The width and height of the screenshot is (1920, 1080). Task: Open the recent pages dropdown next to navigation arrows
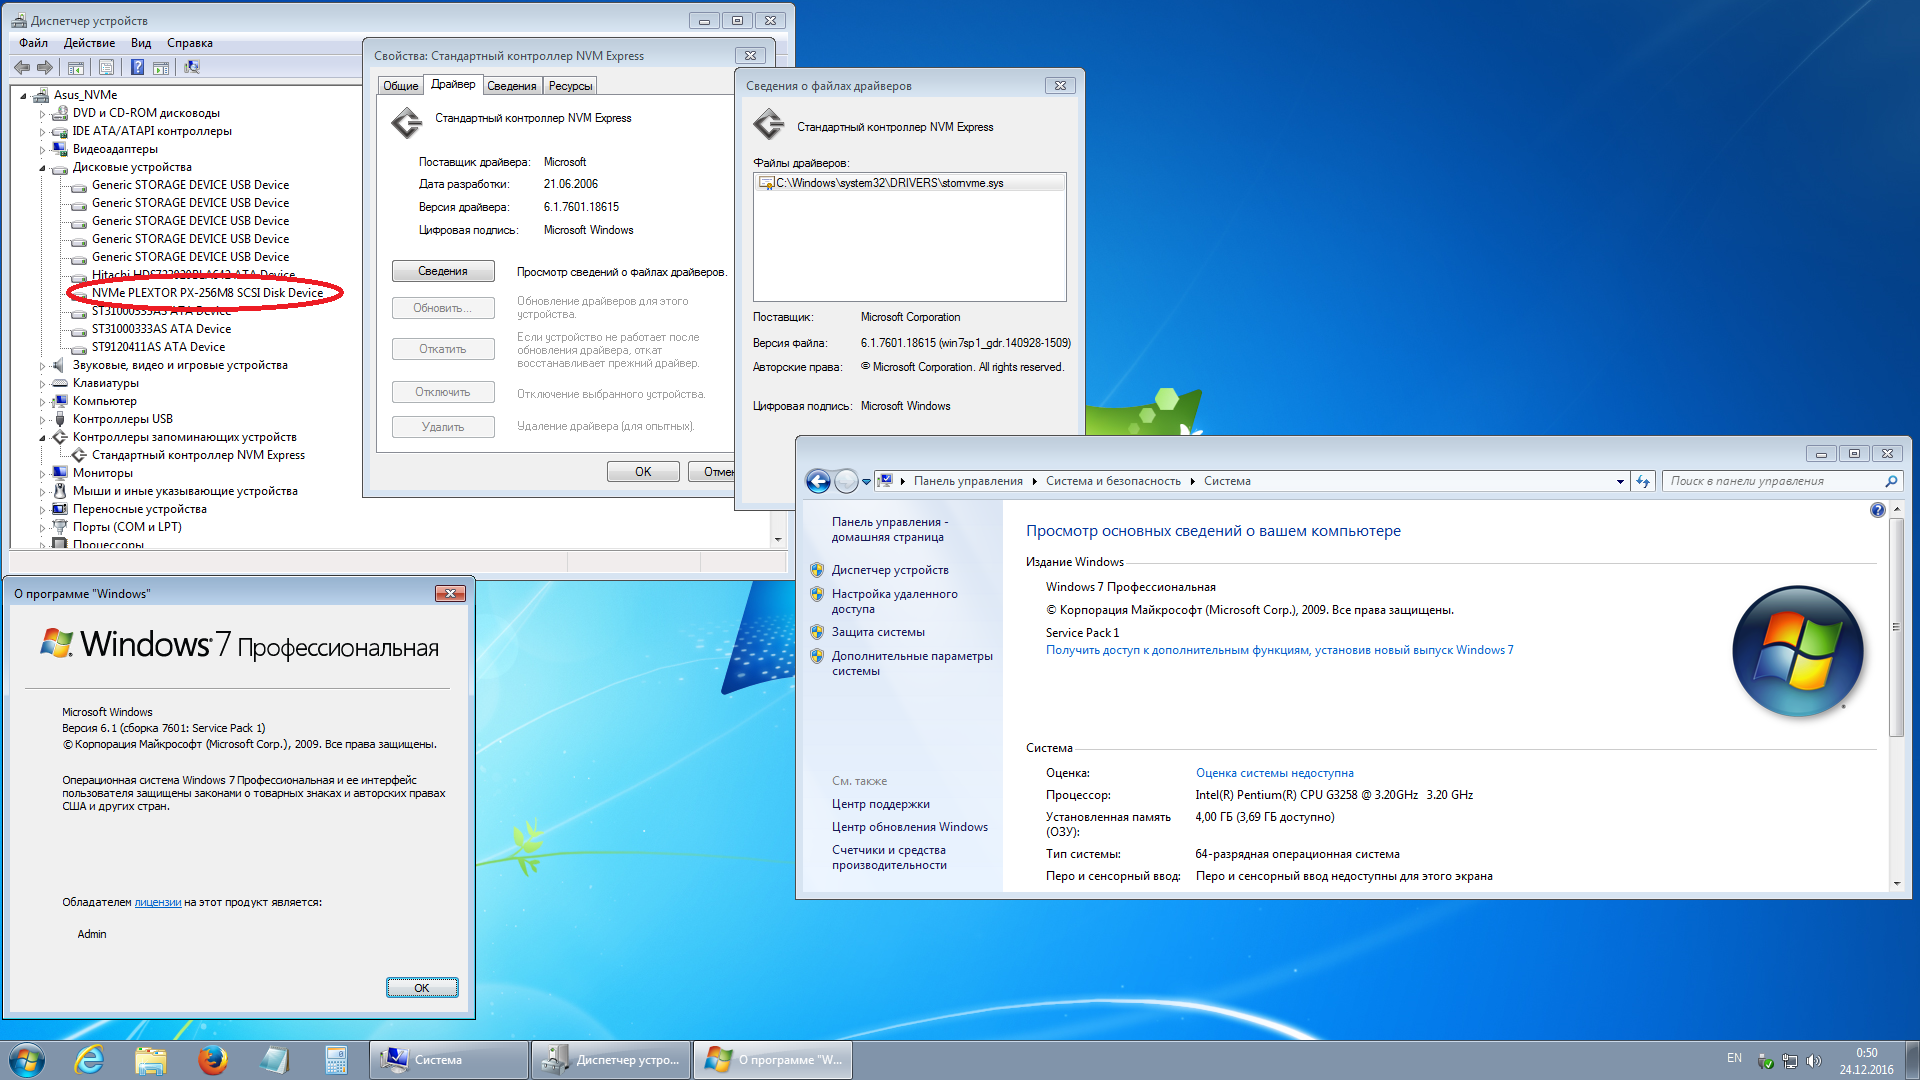[866, 481]
